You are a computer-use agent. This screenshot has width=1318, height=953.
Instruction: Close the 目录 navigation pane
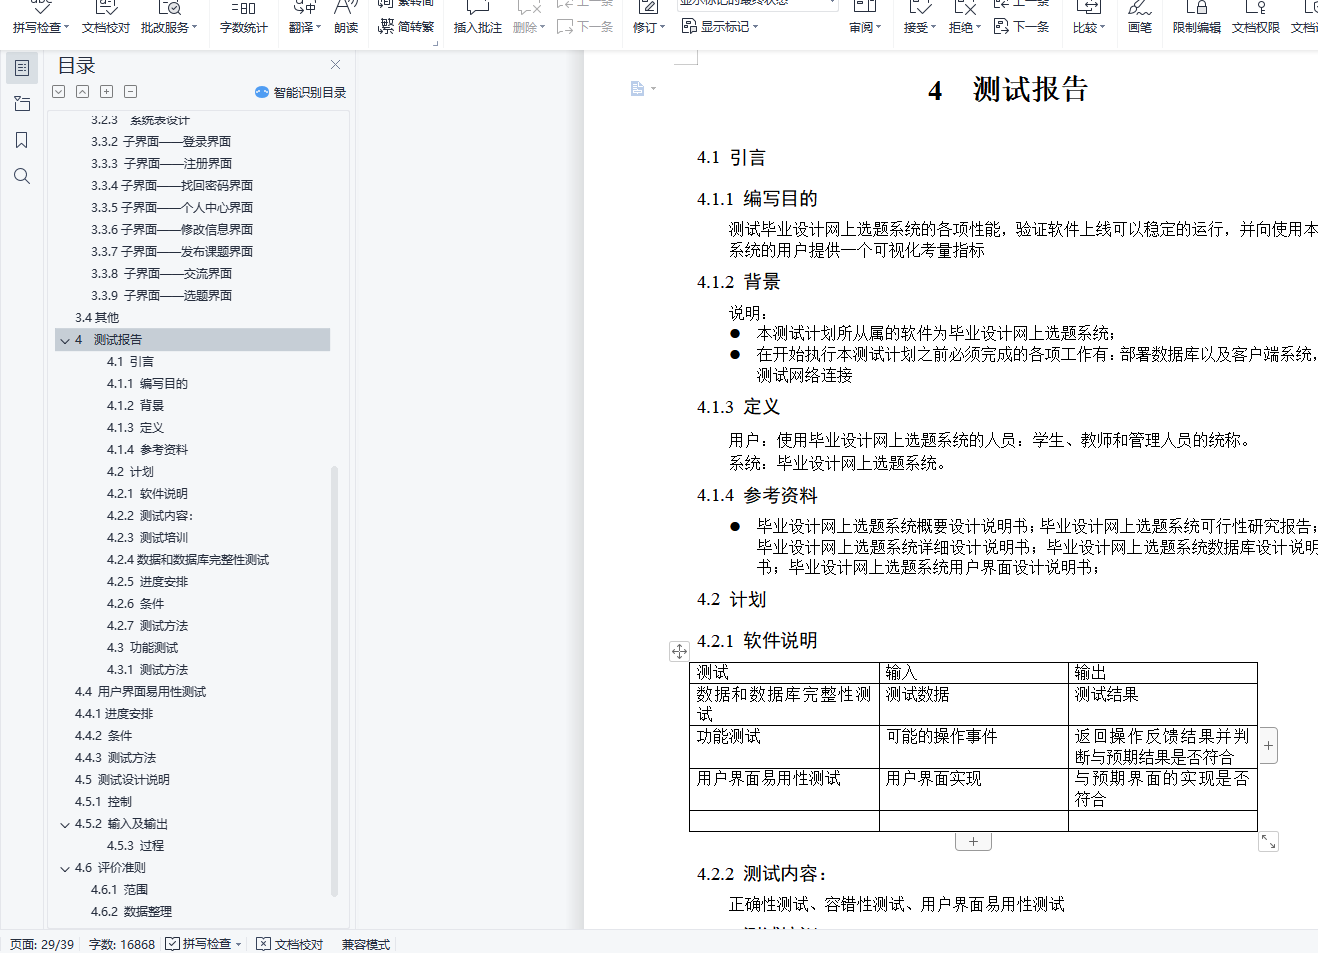(x=336, y=65)
